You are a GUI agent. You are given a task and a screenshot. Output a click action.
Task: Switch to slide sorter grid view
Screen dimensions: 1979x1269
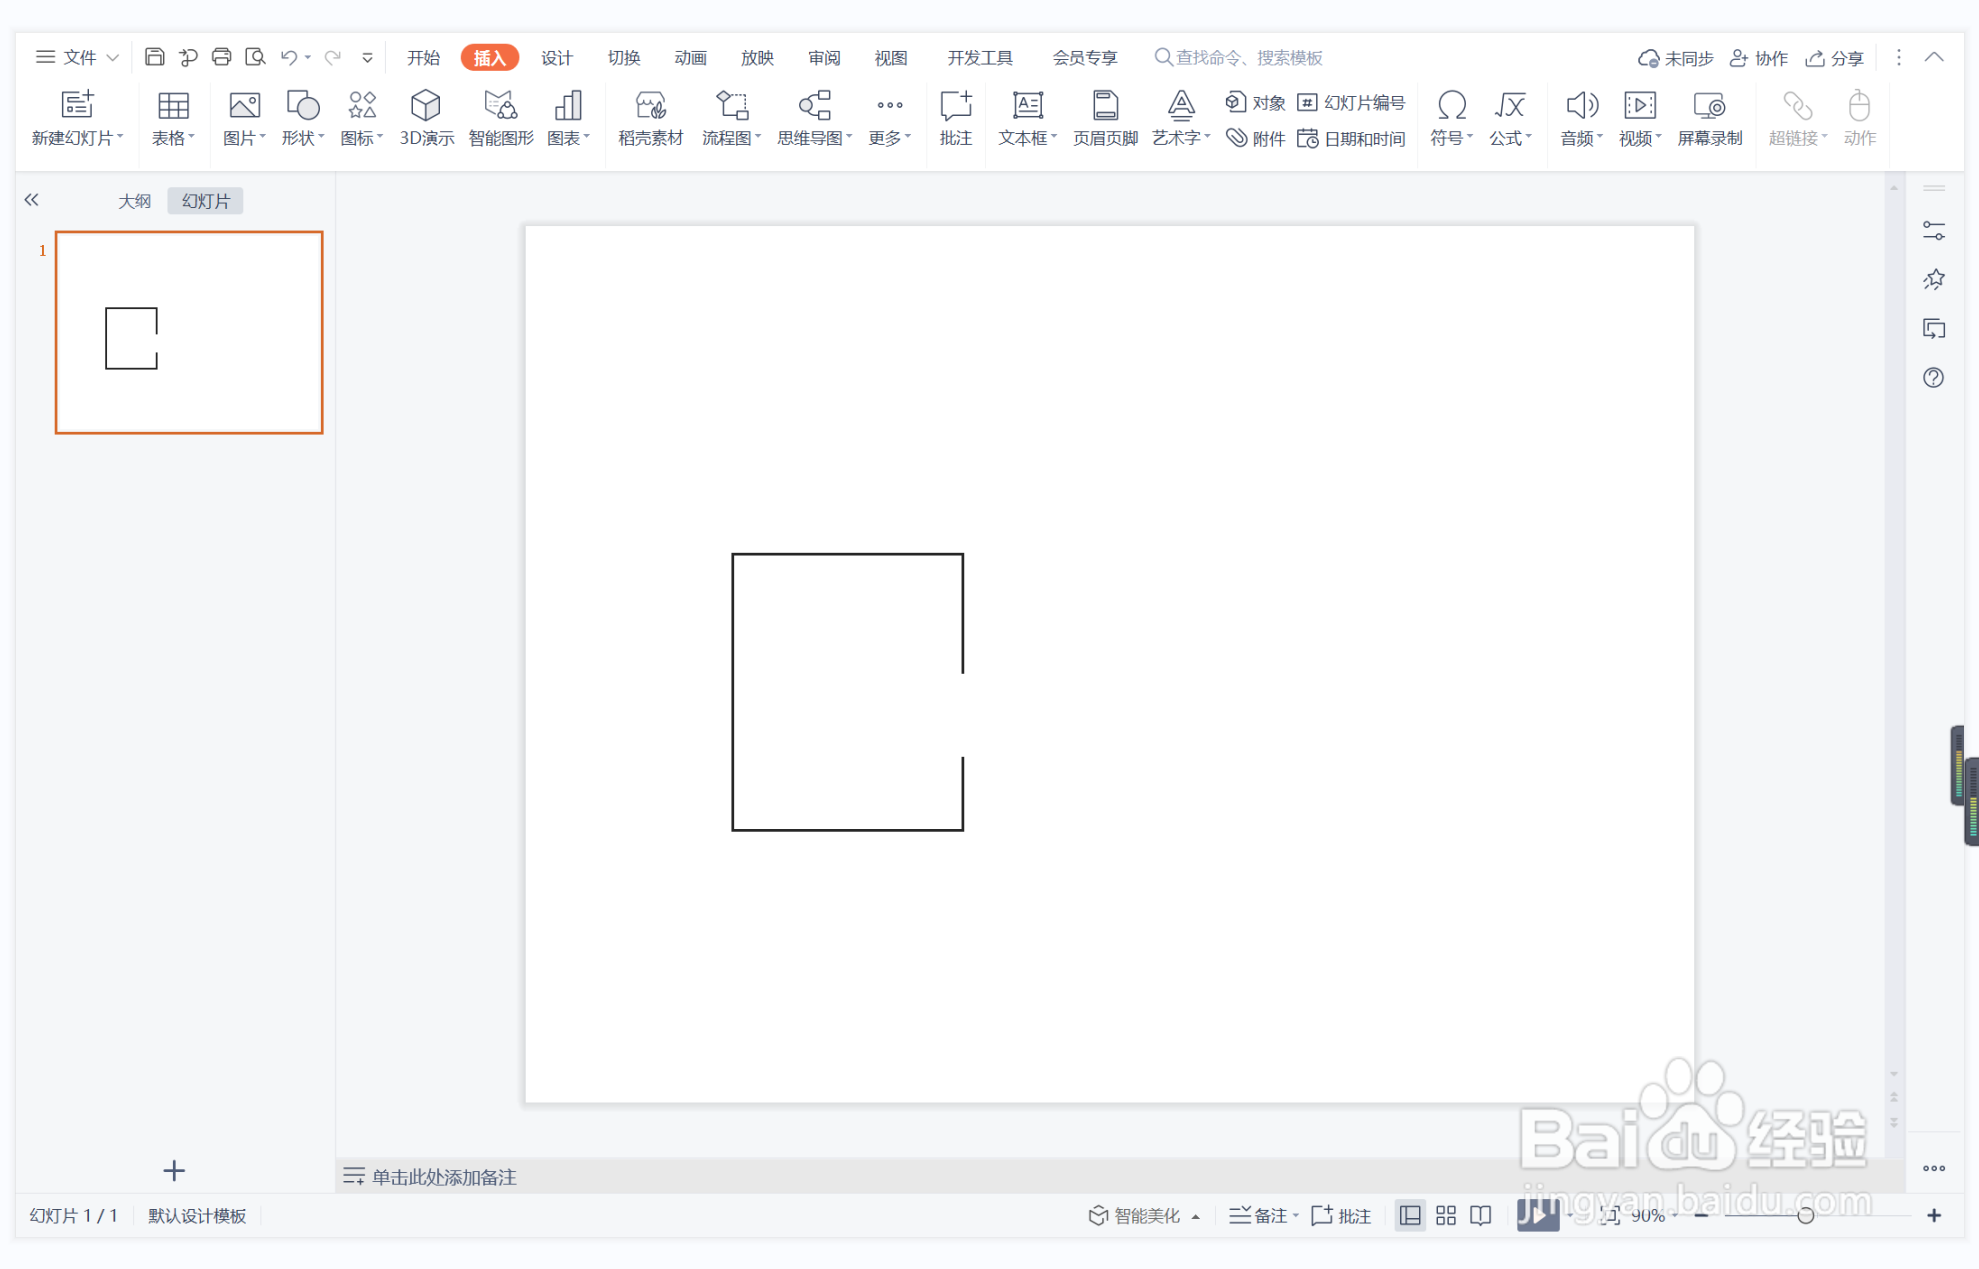click(1445, 1215)
